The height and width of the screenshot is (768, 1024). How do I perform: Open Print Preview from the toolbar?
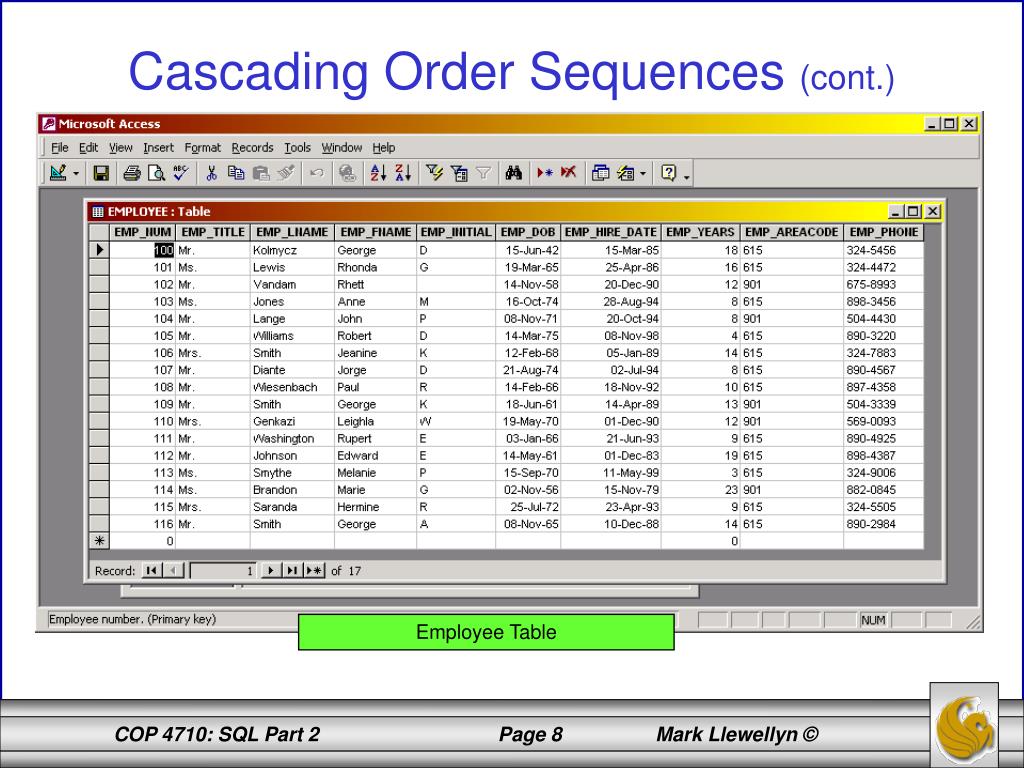pyautogui.click(x=156, y=173)
